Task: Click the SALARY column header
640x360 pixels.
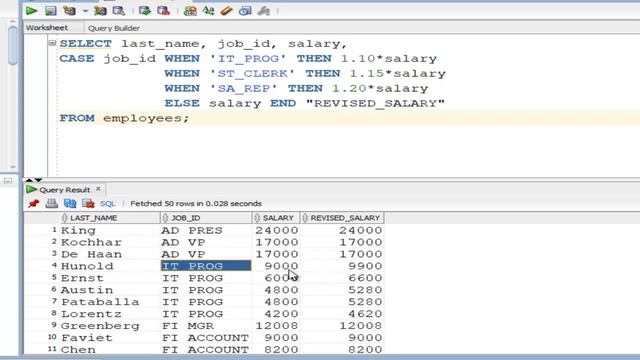Action: click(x=276, y=218)
